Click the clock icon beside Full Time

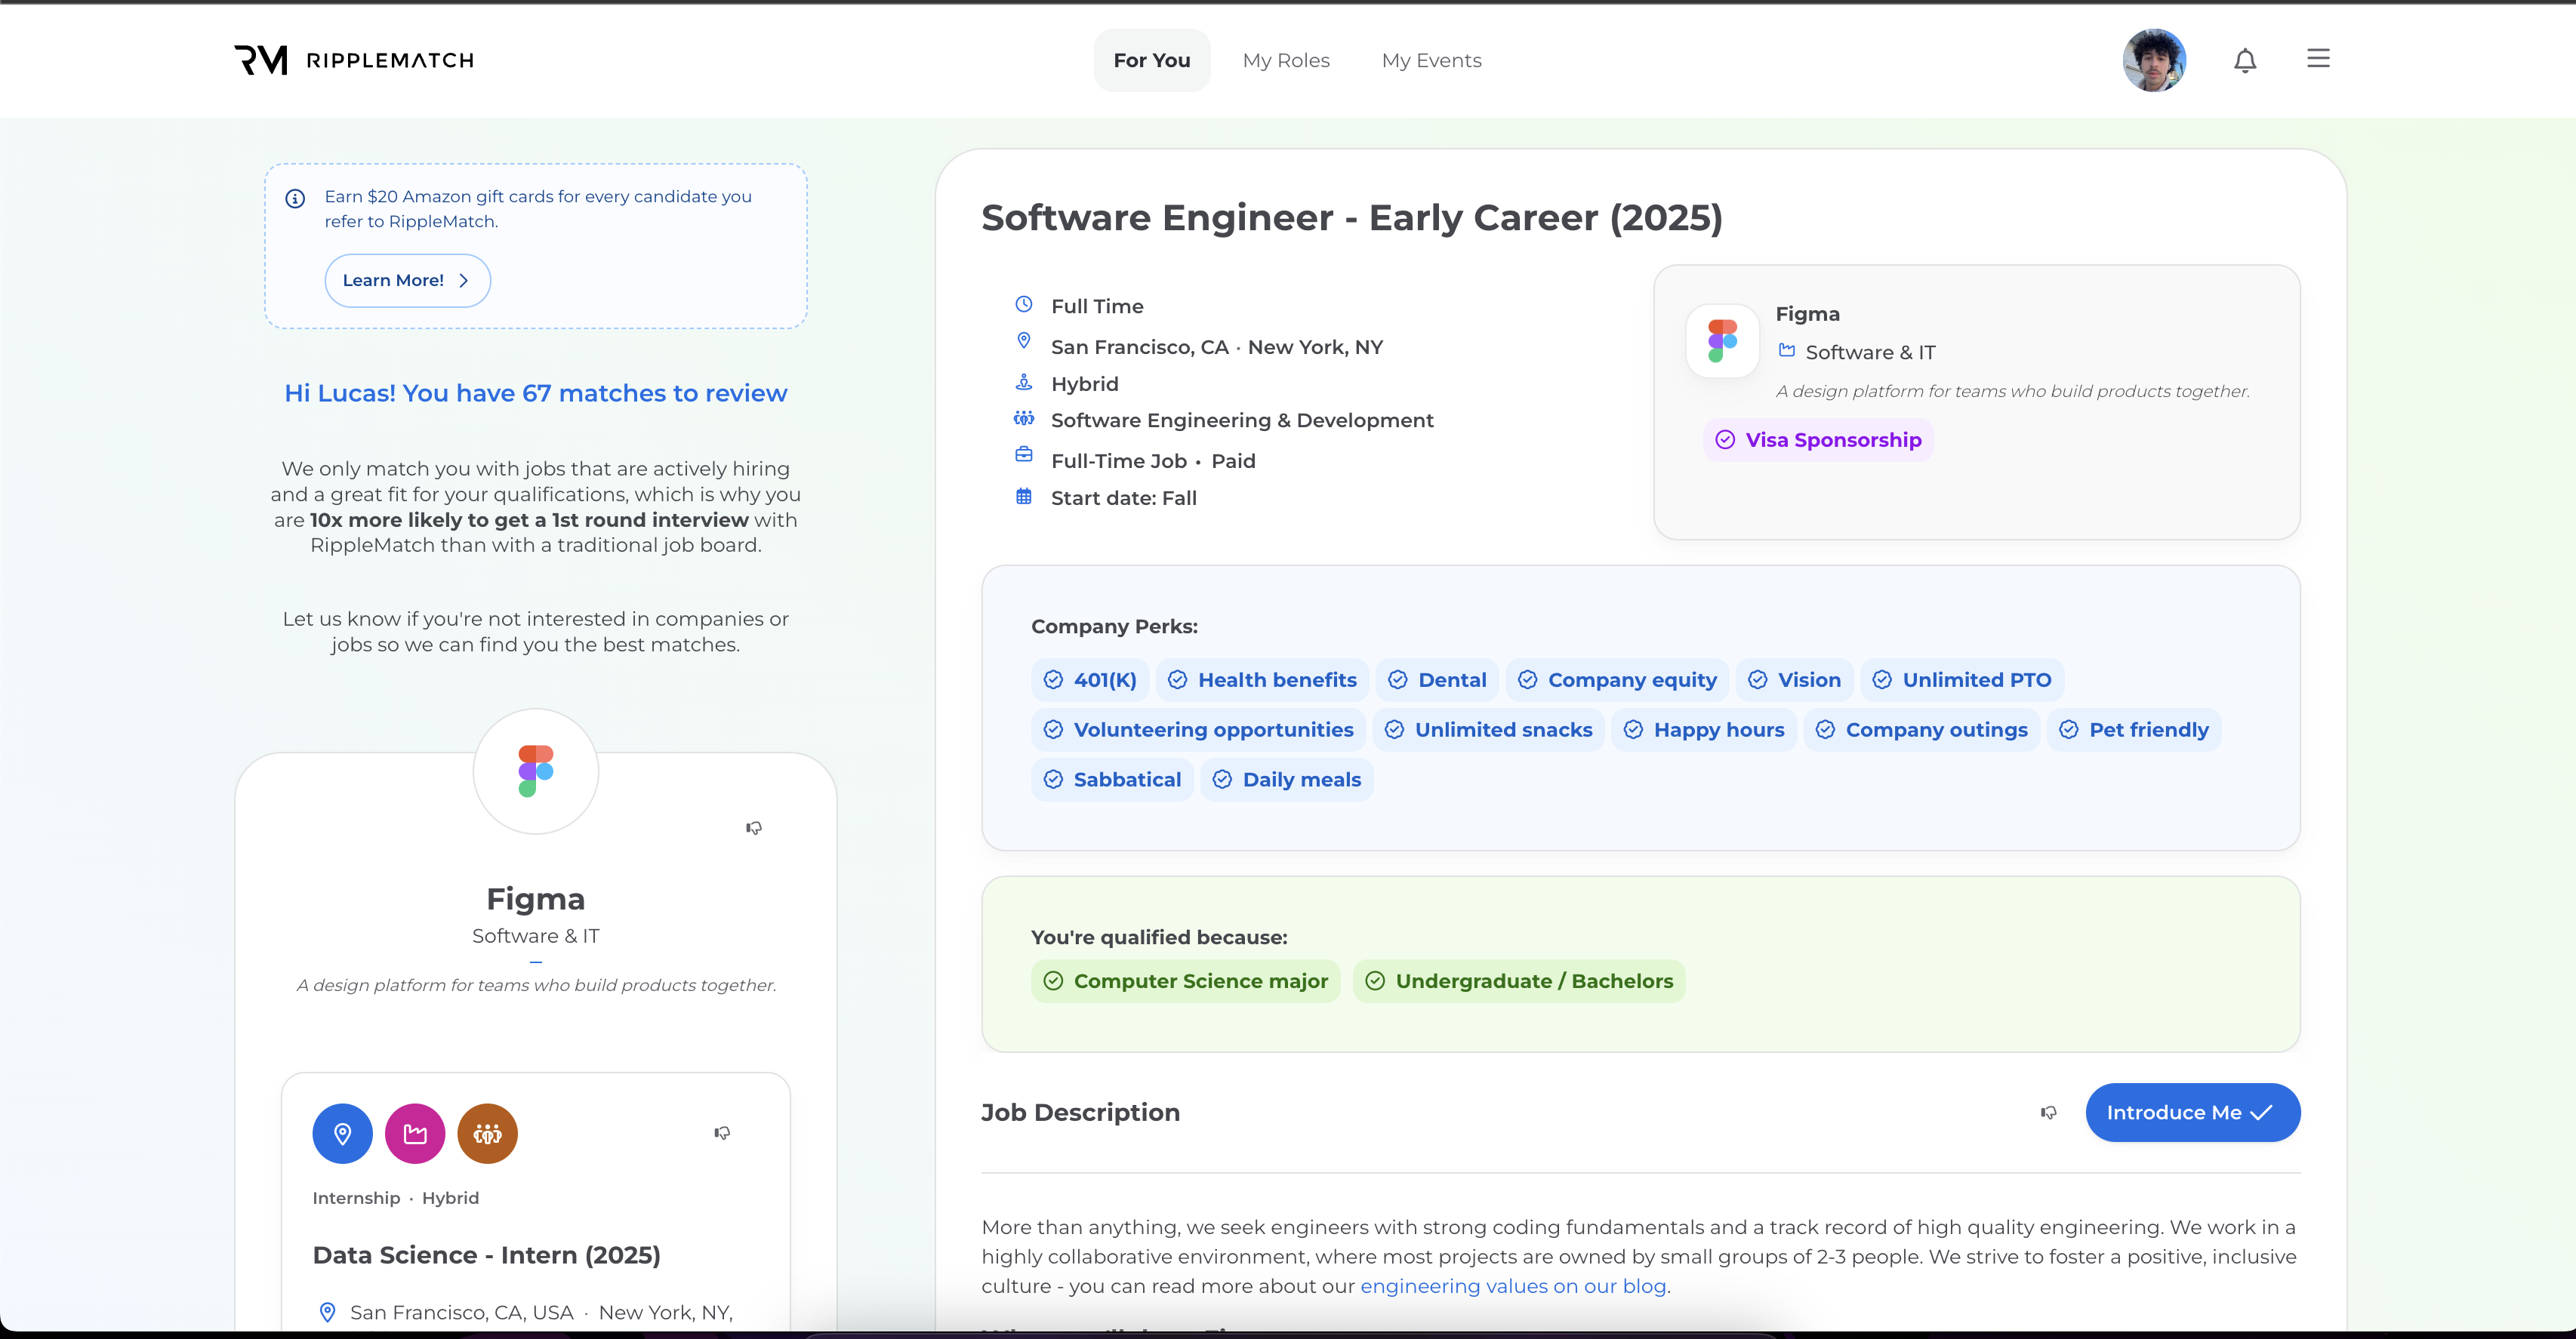coord(1023,304)
